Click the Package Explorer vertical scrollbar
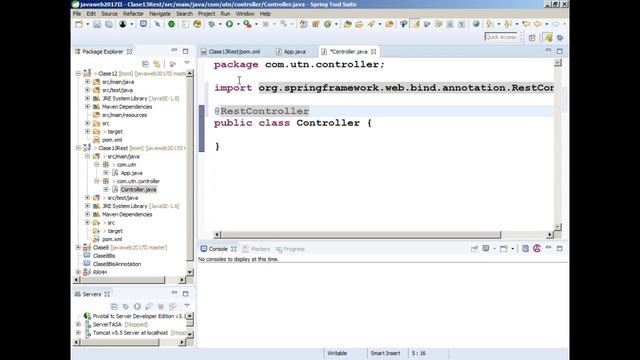 click(190, 169)
